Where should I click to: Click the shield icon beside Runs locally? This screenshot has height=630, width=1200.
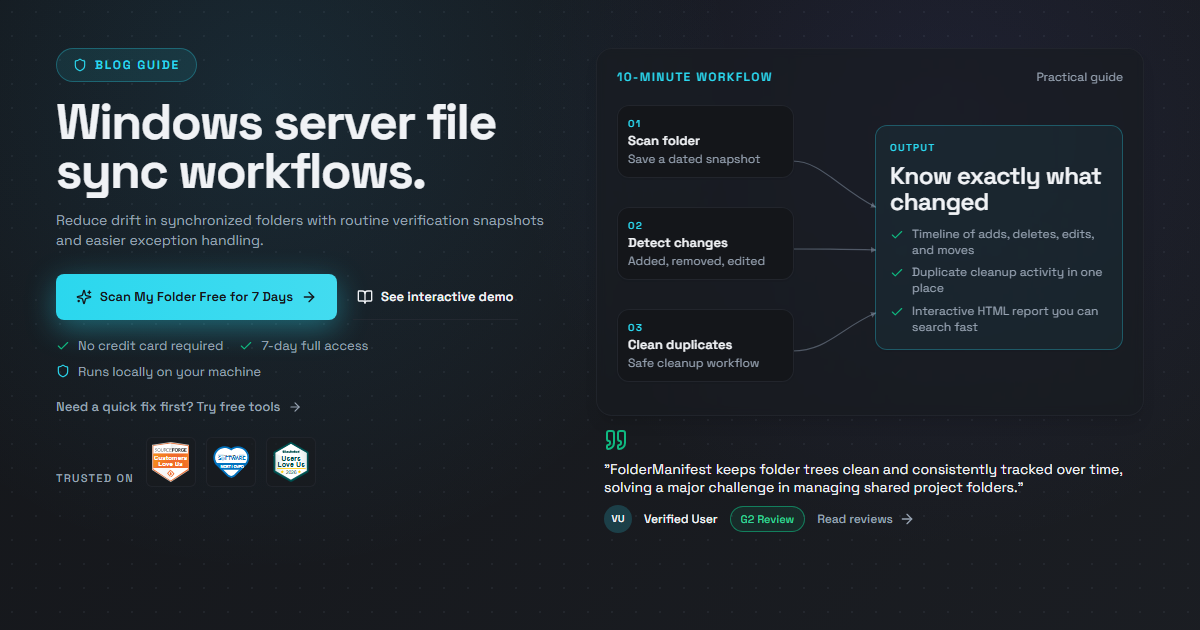pyautogui.click(x=63, y=372)
